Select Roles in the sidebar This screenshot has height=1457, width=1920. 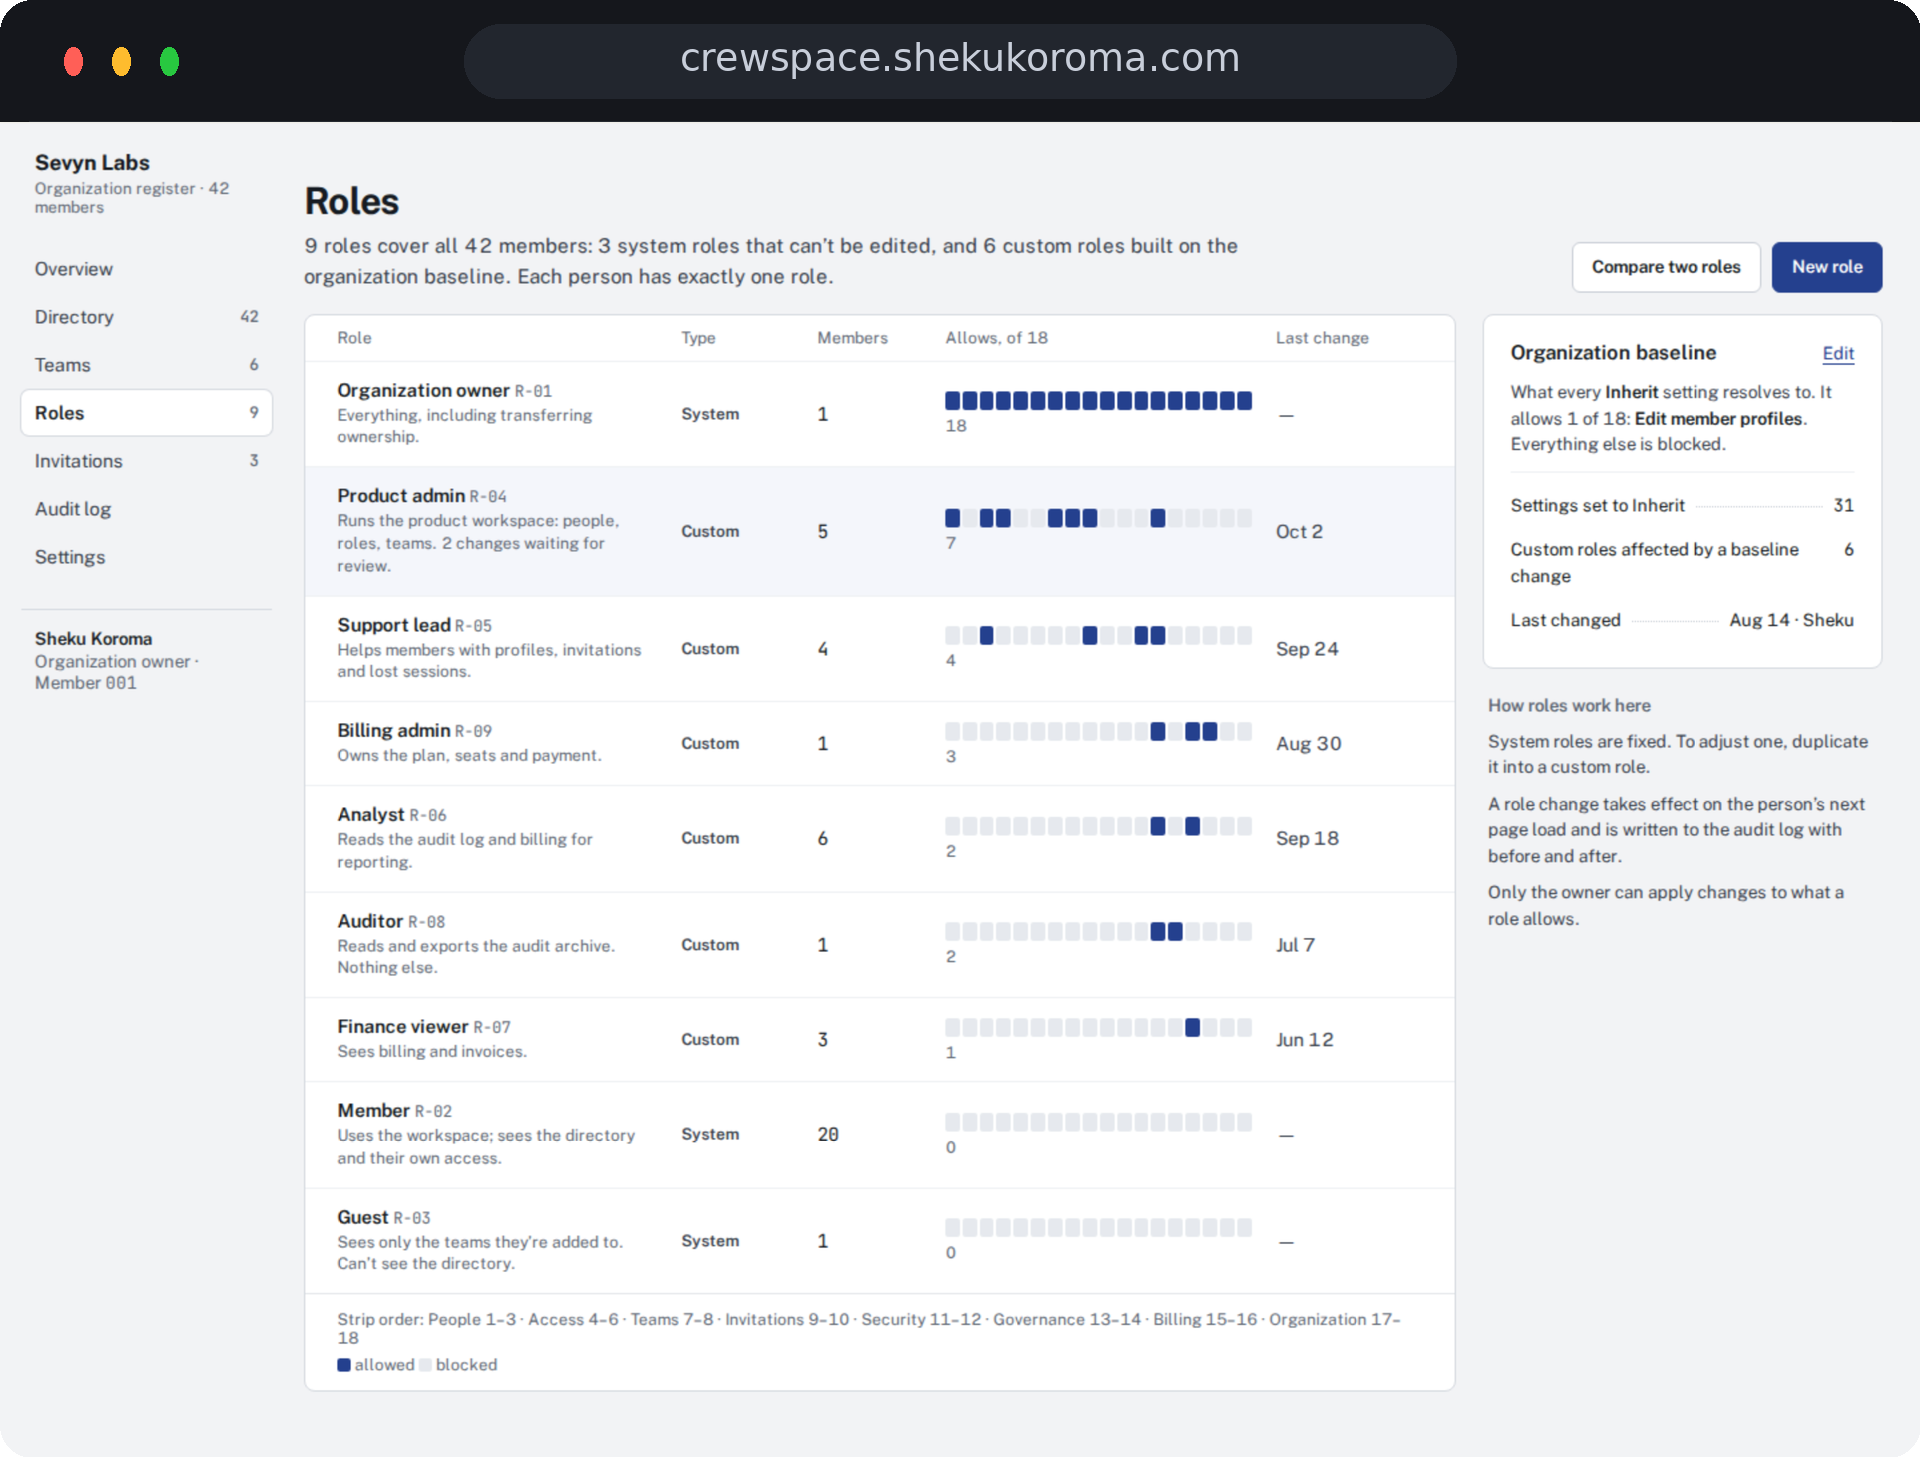point(146,413)
